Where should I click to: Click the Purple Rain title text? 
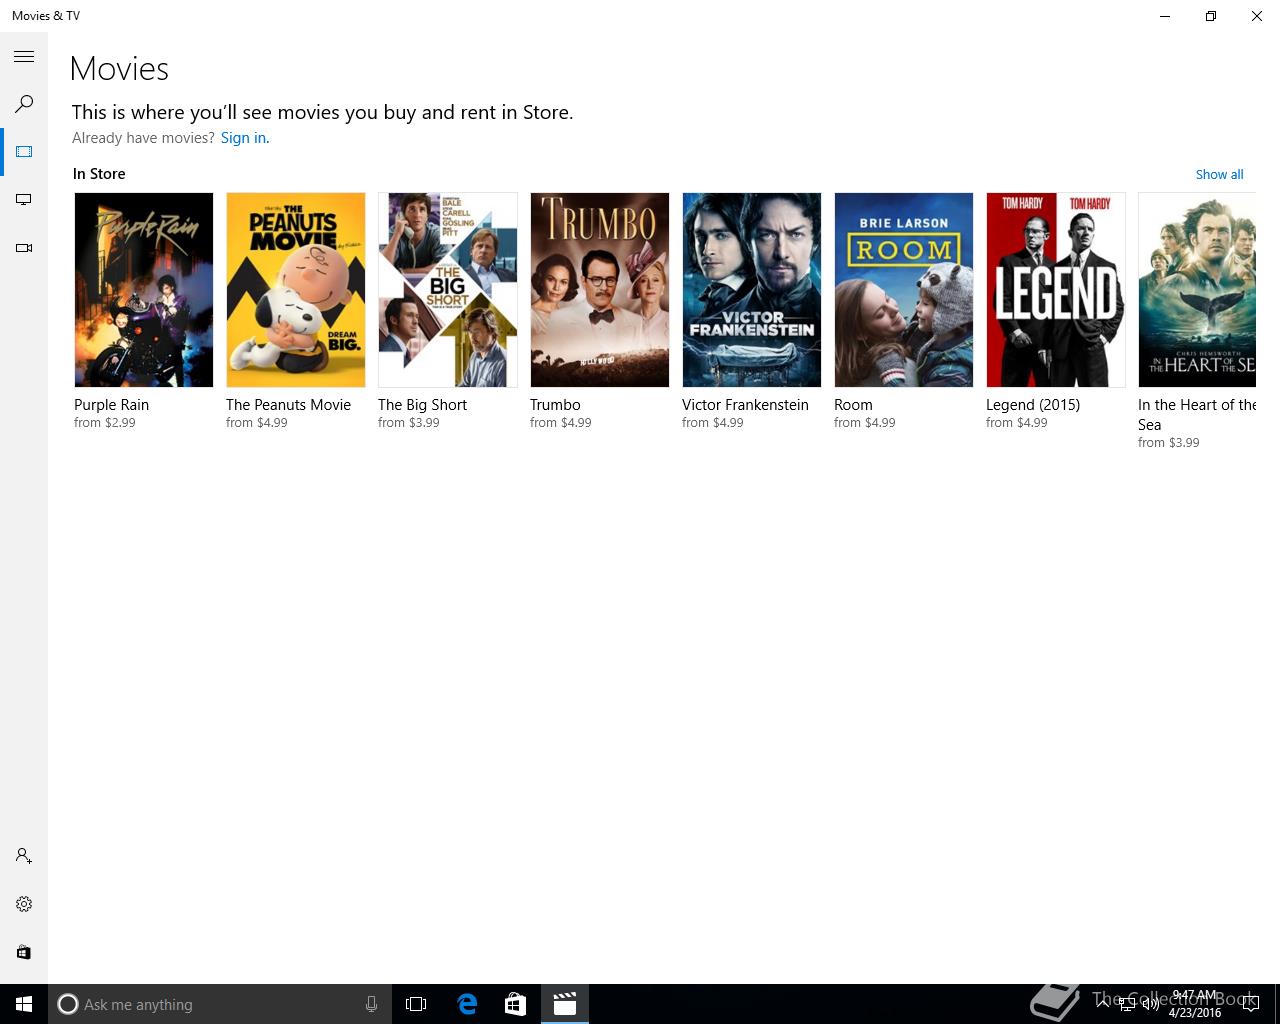click(x=111, y=405)
